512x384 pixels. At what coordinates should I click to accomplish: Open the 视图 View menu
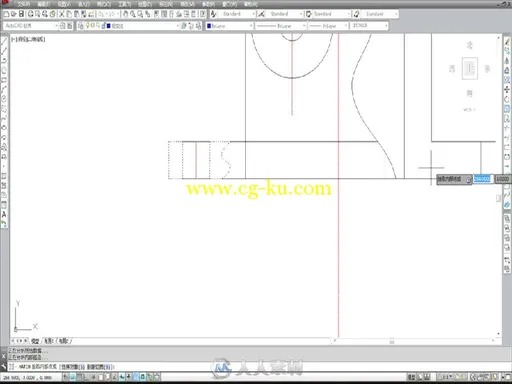click(x=64, y=4)
